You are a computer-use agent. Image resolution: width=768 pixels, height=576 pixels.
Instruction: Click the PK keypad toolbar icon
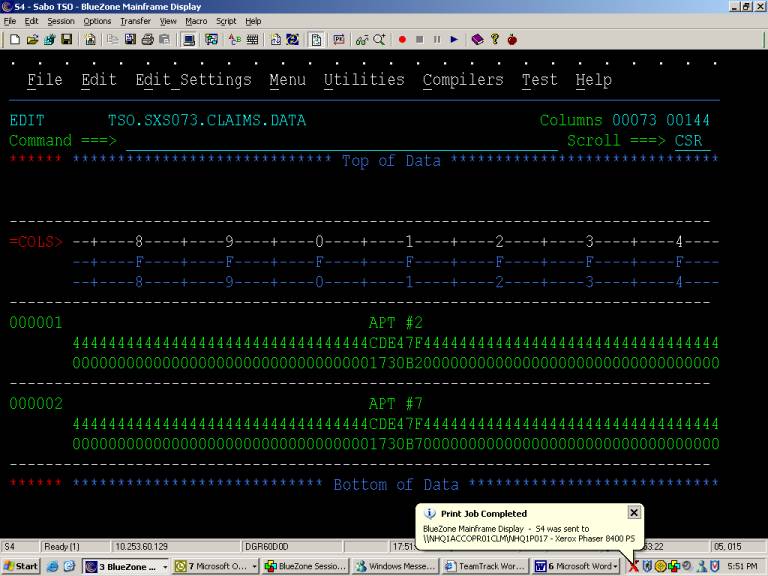[x=338, y=40]
